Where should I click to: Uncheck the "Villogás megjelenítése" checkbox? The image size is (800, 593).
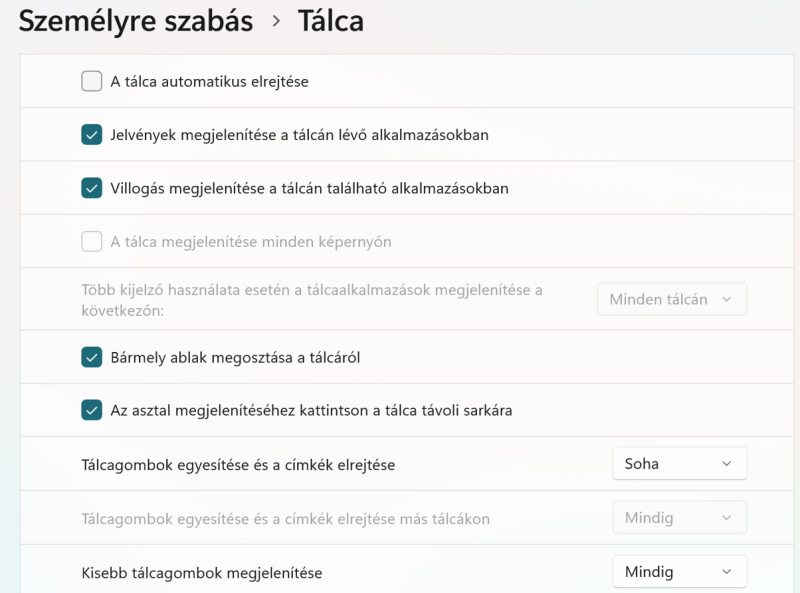click(x=92, y=188)
